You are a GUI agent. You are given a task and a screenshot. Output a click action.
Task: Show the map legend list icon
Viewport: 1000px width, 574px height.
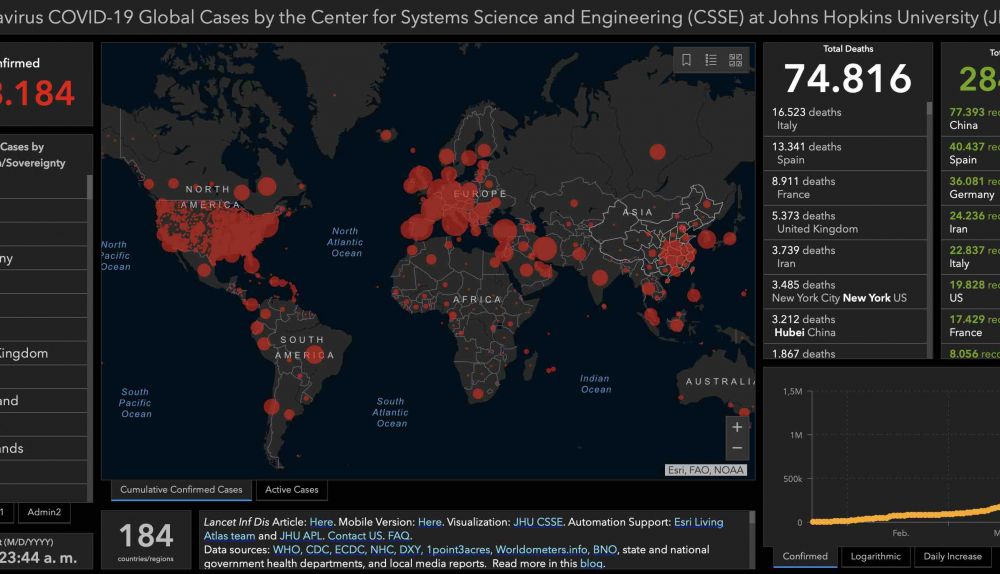click(711, 60)
